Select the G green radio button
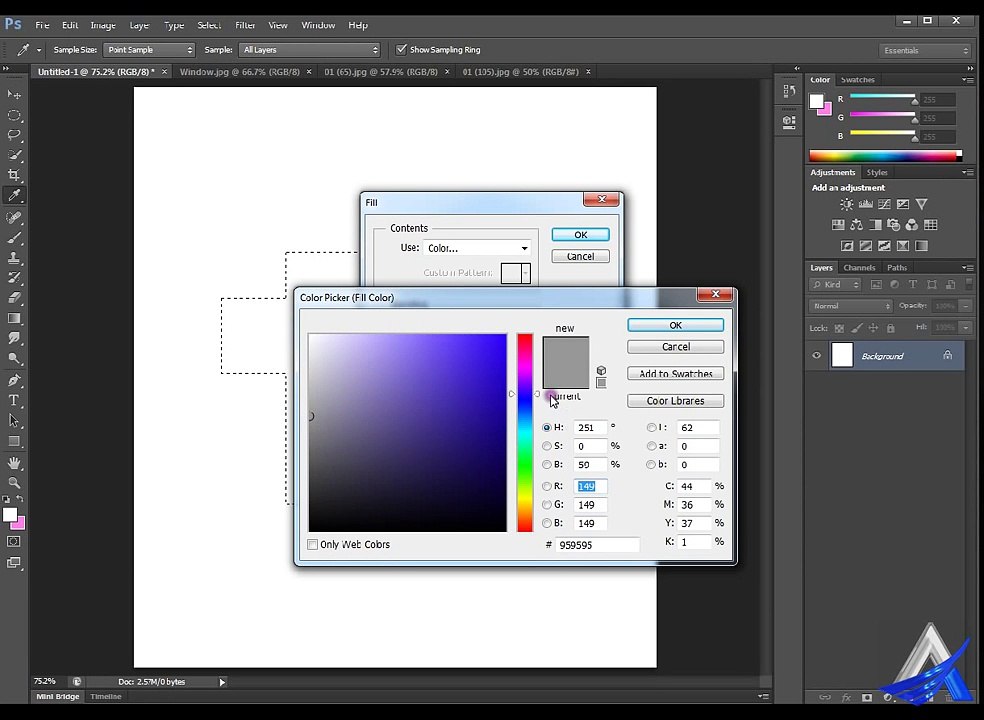984x720 pixels. 547,505
